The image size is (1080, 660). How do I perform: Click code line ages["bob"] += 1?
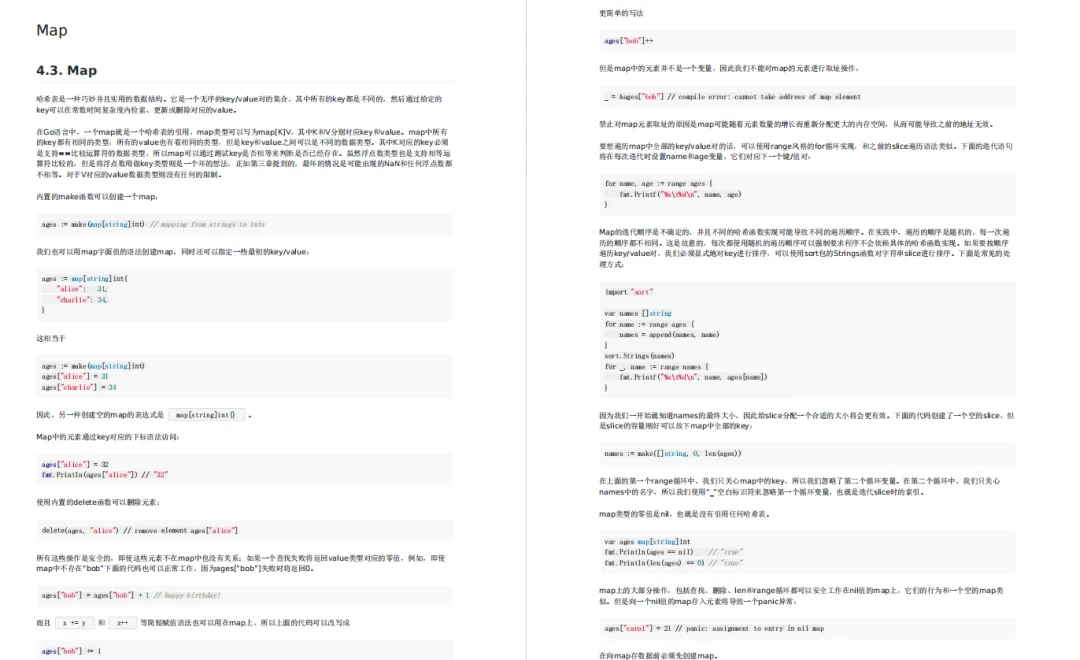[72, 652]
